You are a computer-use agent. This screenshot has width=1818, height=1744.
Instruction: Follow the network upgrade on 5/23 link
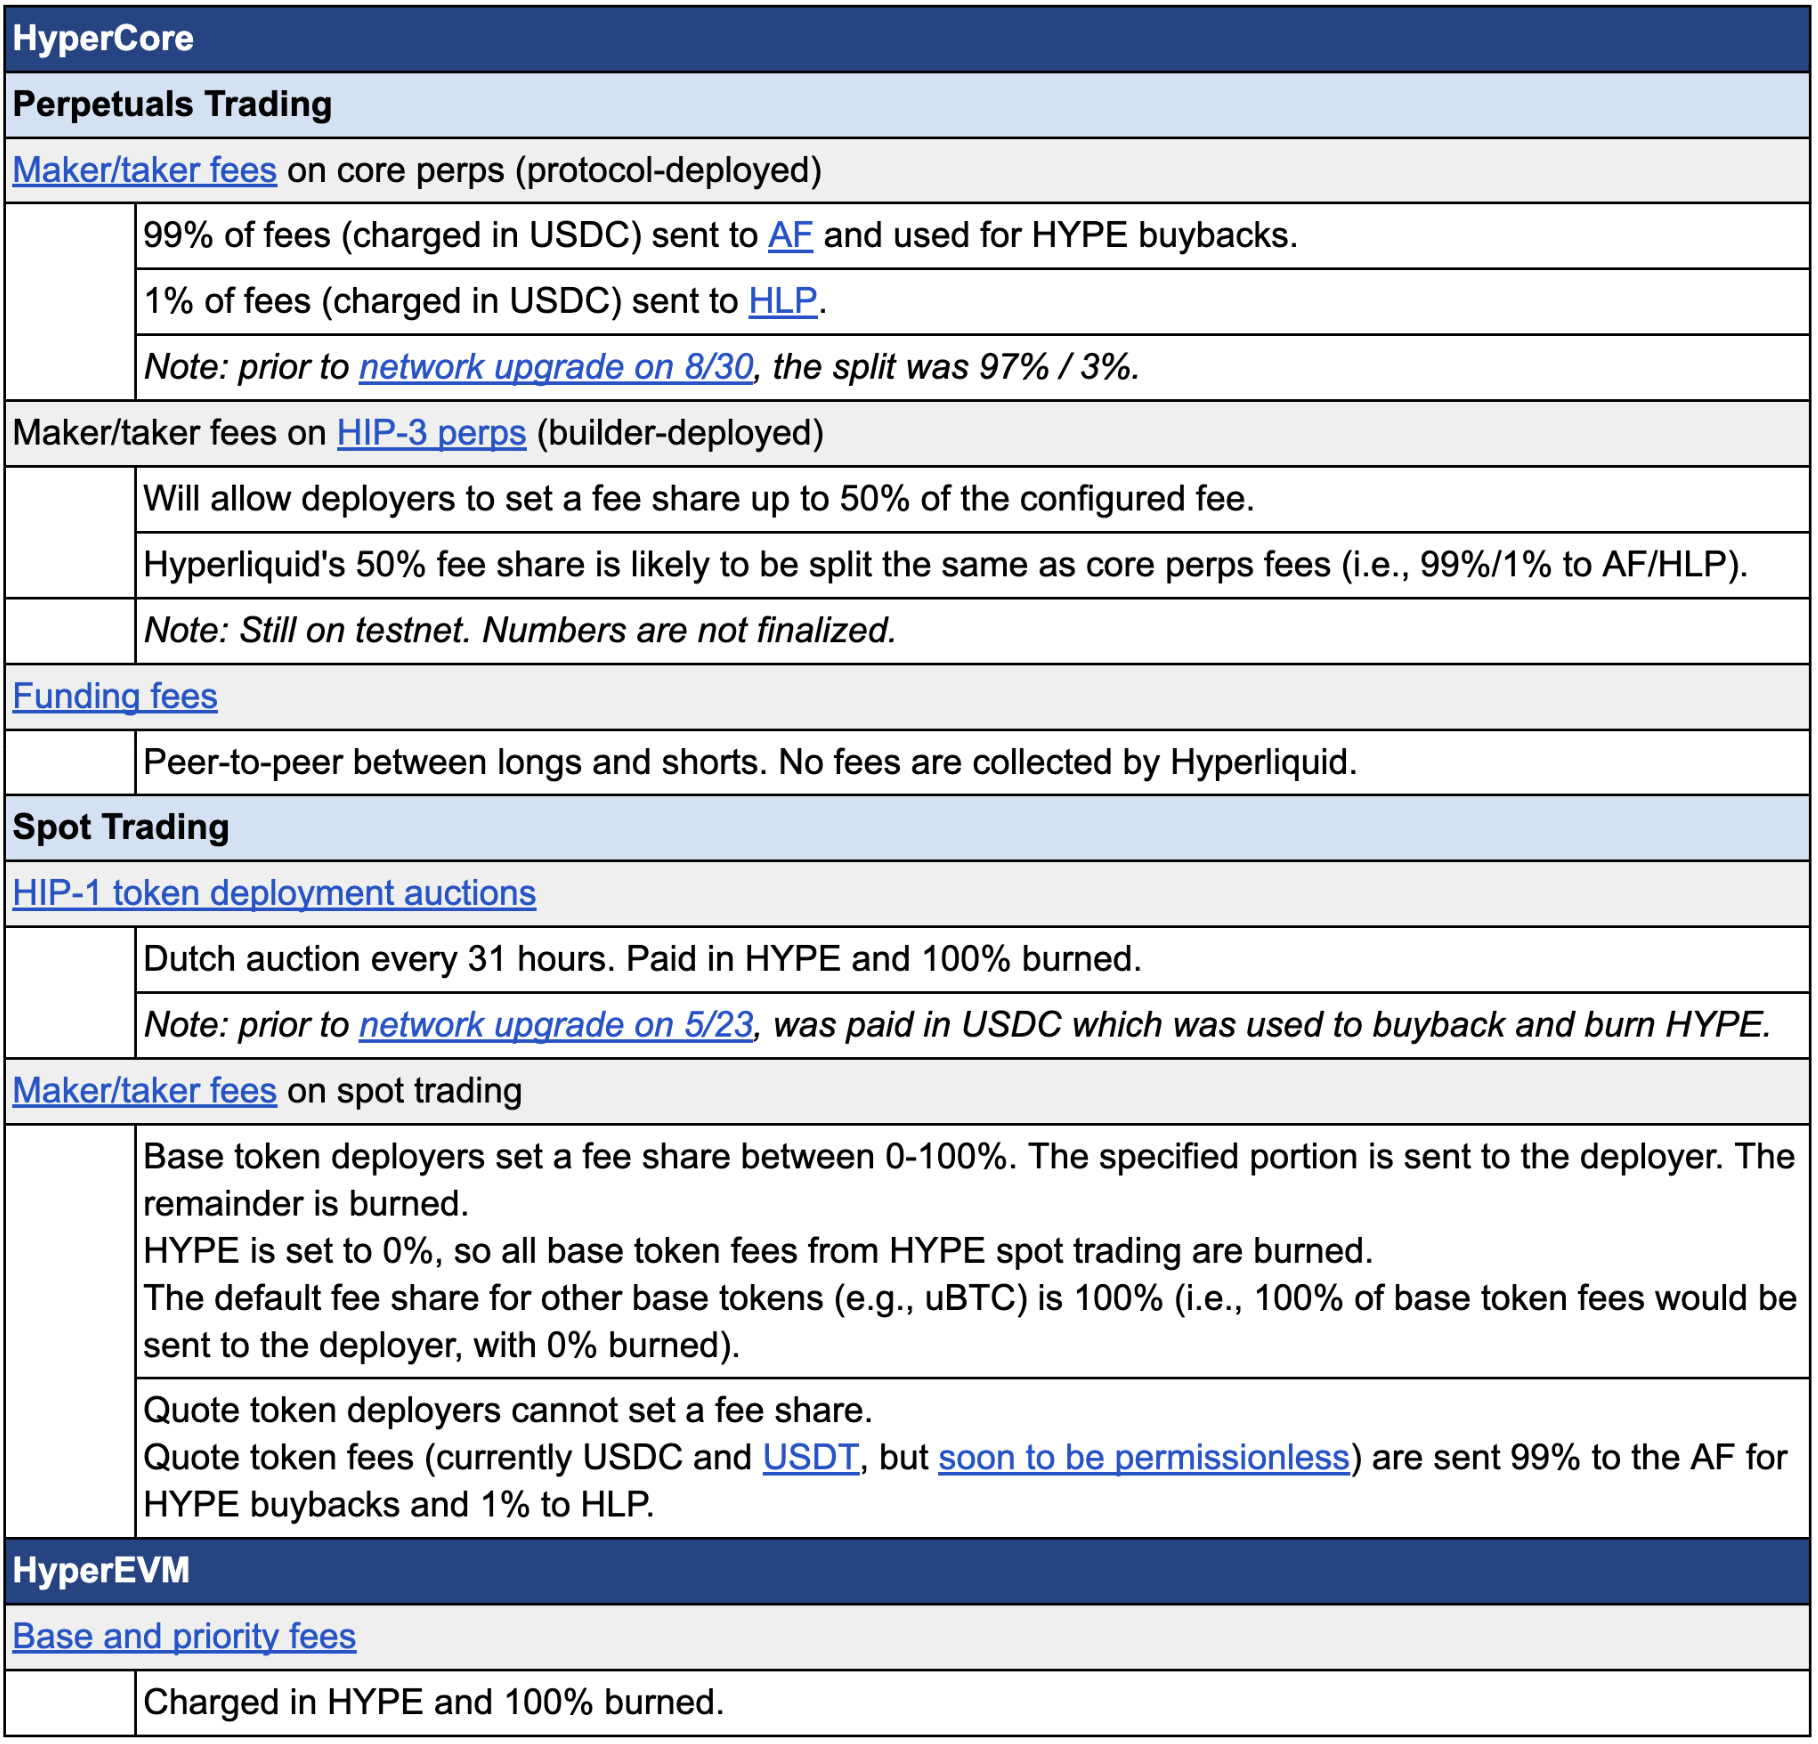coord(556,1025)
